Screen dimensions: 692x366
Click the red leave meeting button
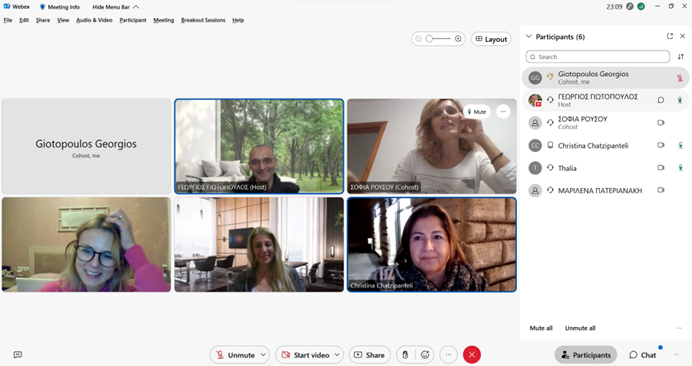(x=472, y=355)
